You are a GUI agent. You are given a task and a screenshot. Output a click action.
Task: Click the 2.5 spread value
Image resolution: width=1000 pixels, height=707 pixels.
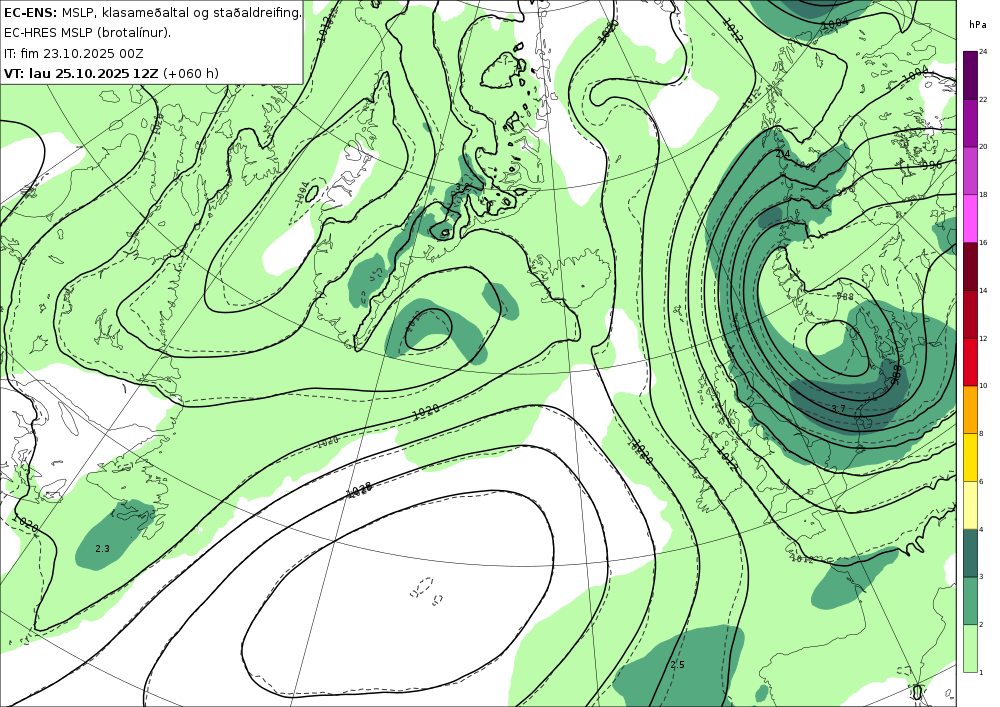click(x=677, y=664)
